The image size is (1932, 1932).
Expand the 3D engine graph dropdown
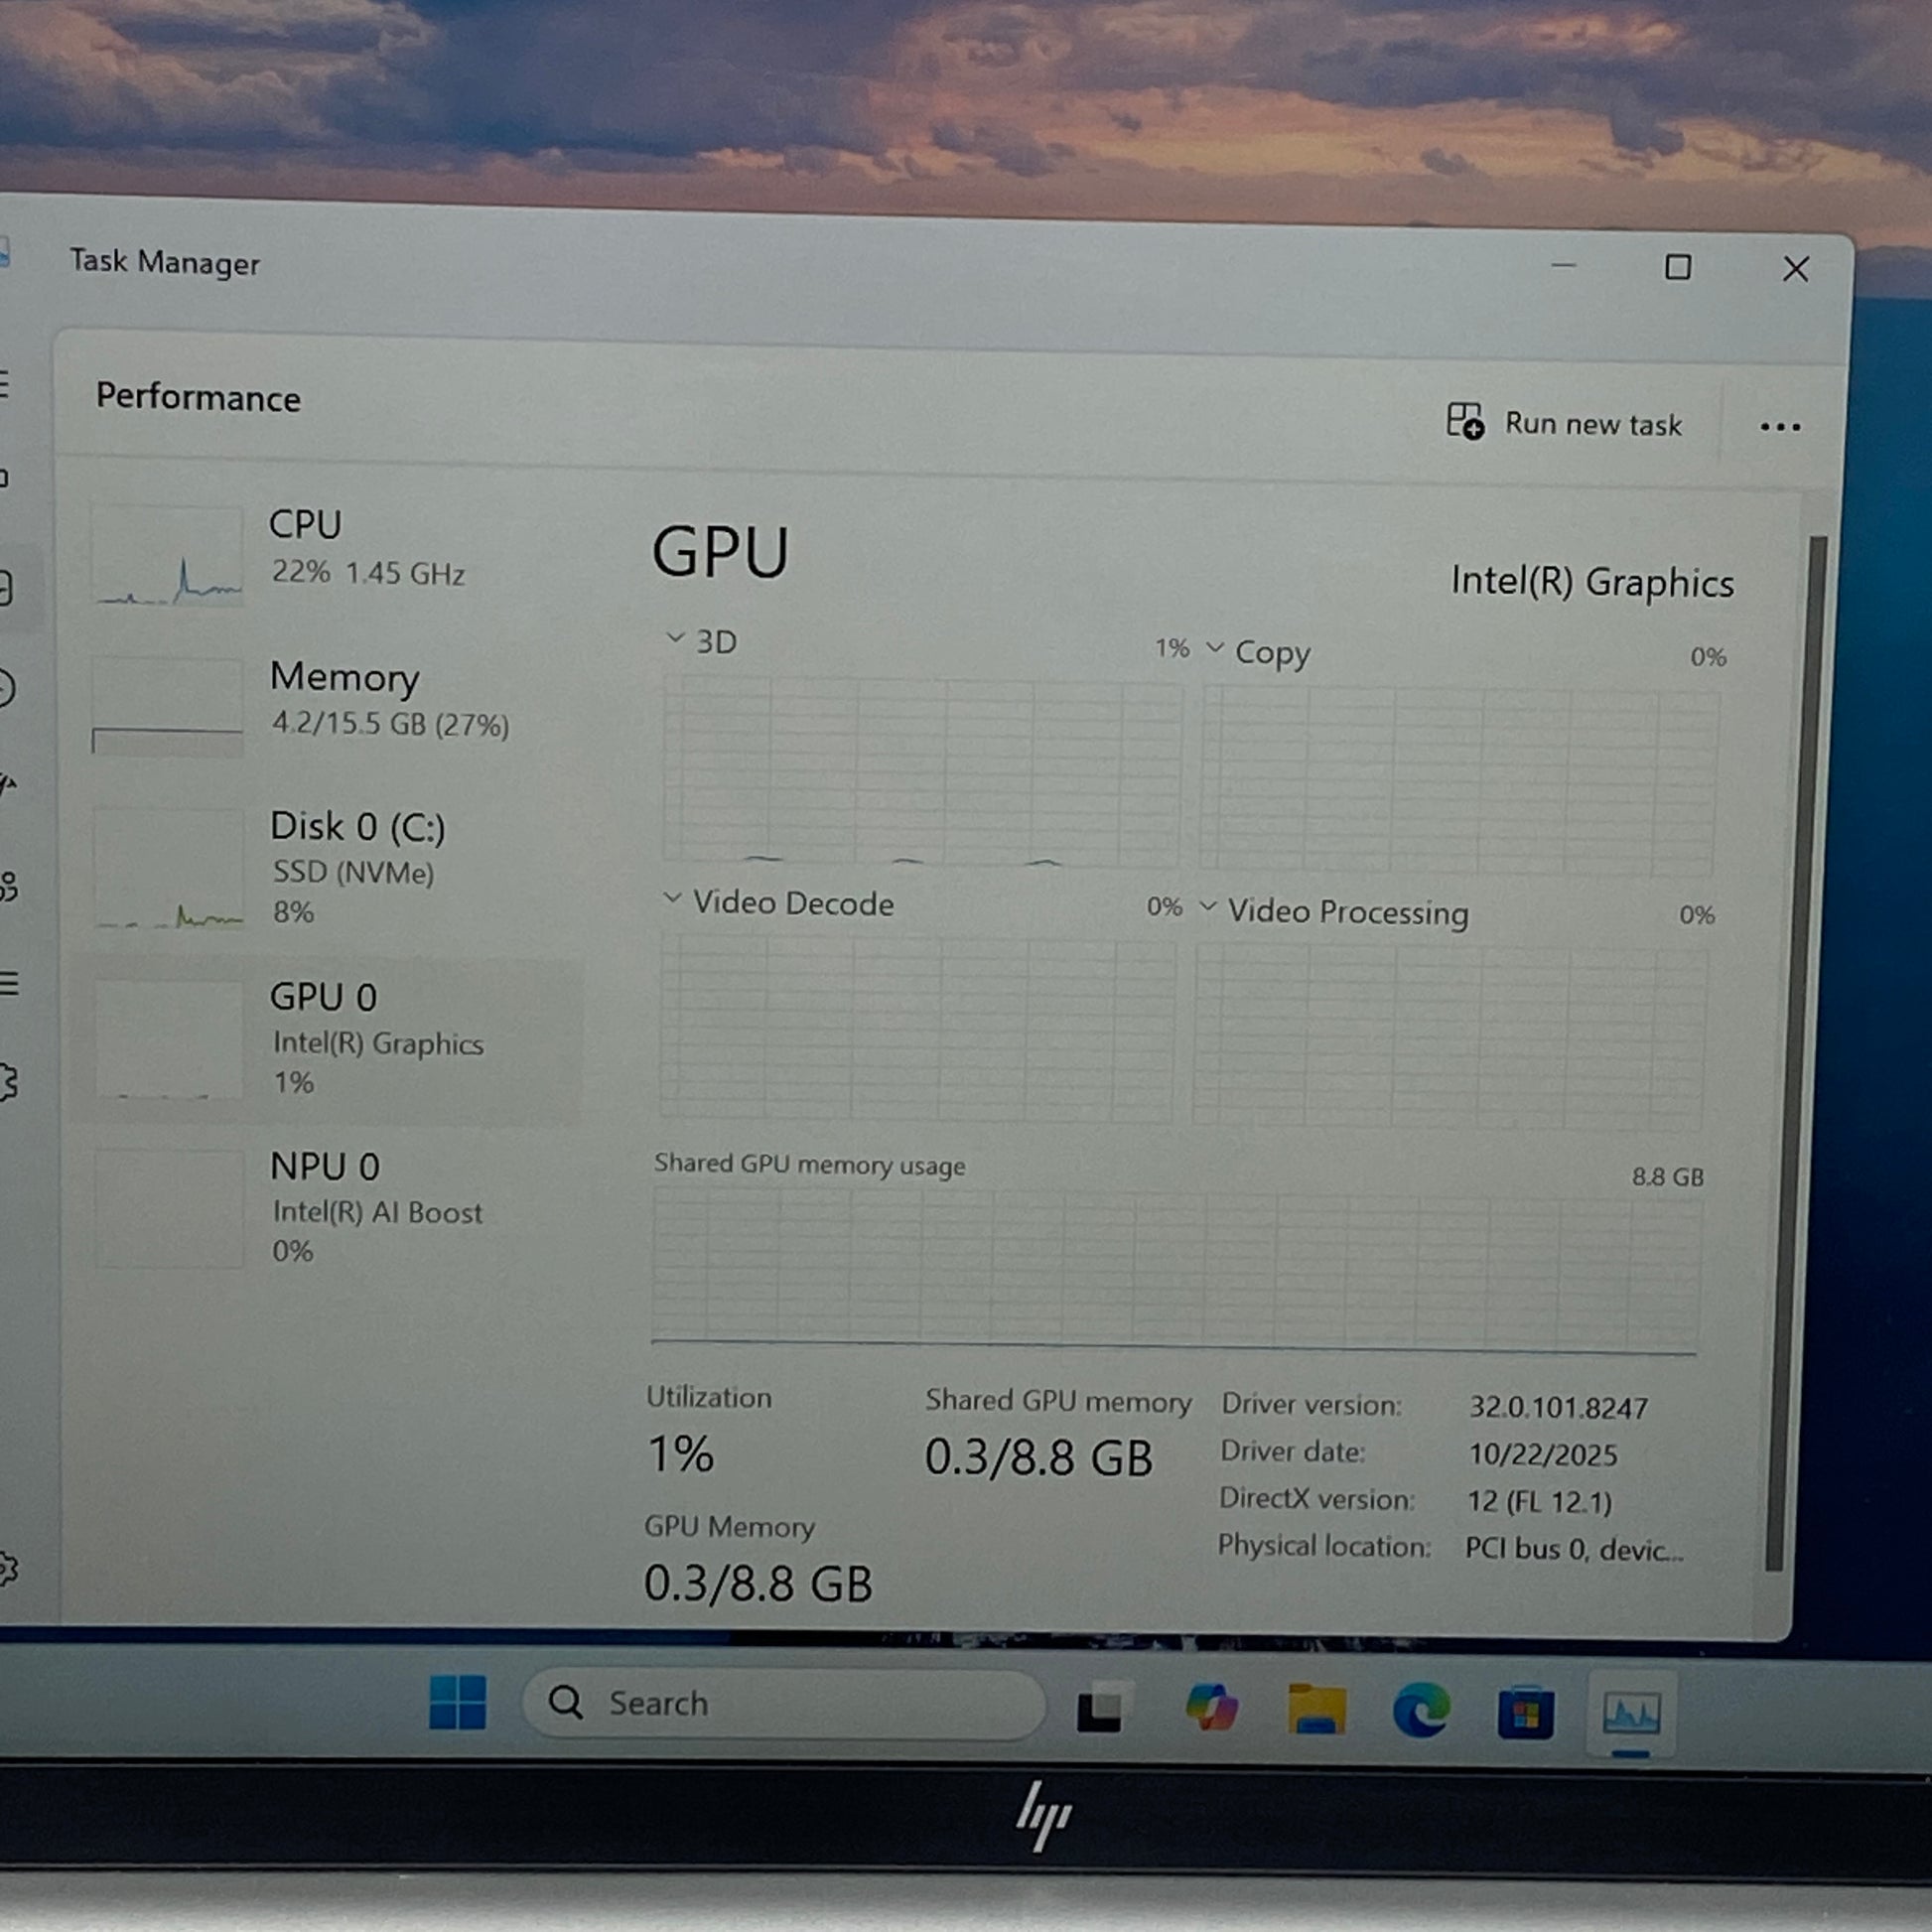(x=675, y=638)
